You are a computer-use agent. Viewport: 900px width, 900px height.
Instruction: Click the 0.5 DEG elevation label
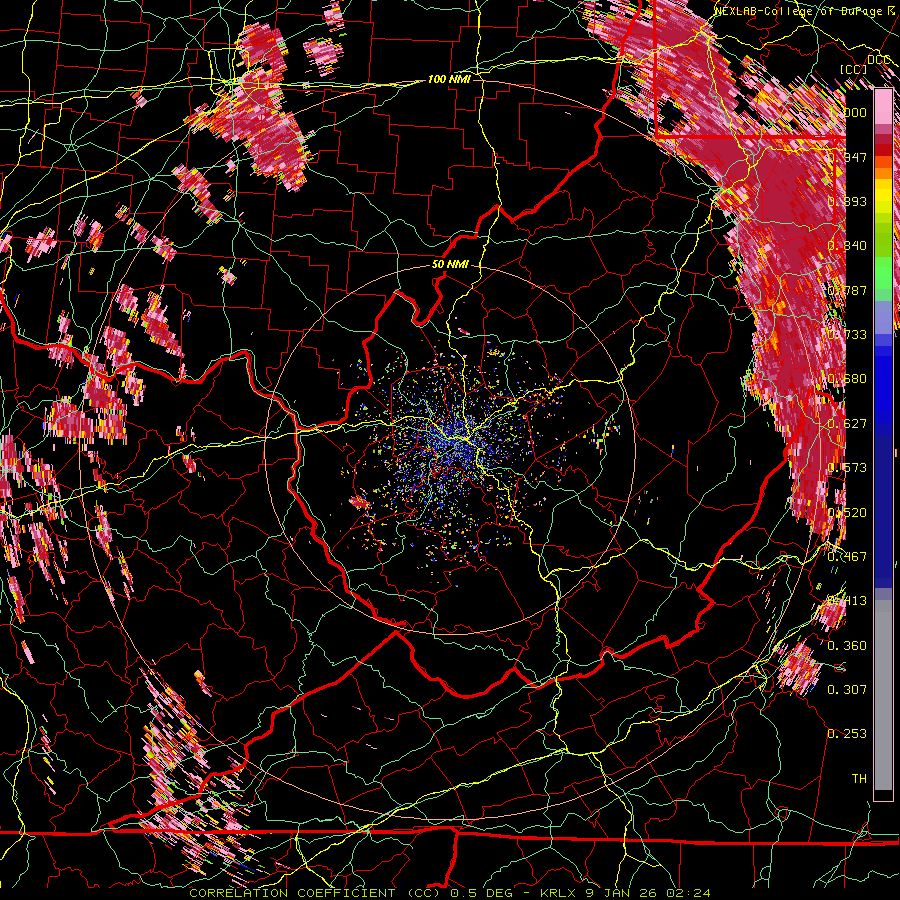coord(483,893)
